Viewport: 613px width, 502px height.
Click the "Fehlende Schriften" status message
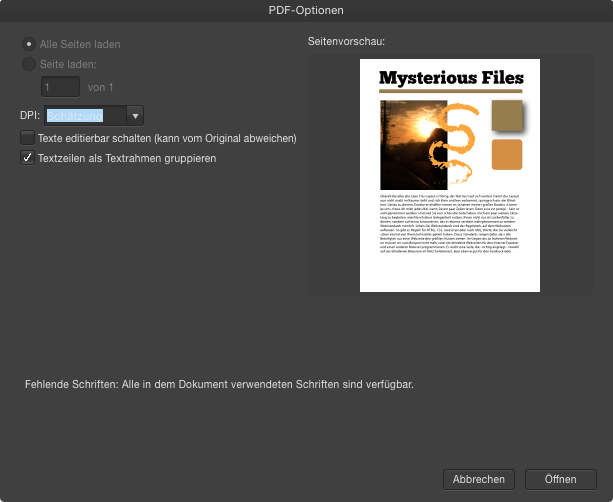pyautogui.click(x=219, y=383)
